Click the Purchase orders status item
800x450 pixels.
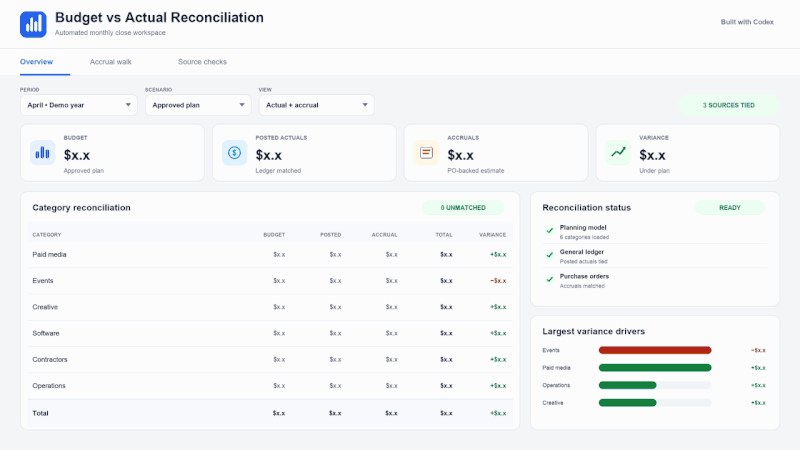655,281
